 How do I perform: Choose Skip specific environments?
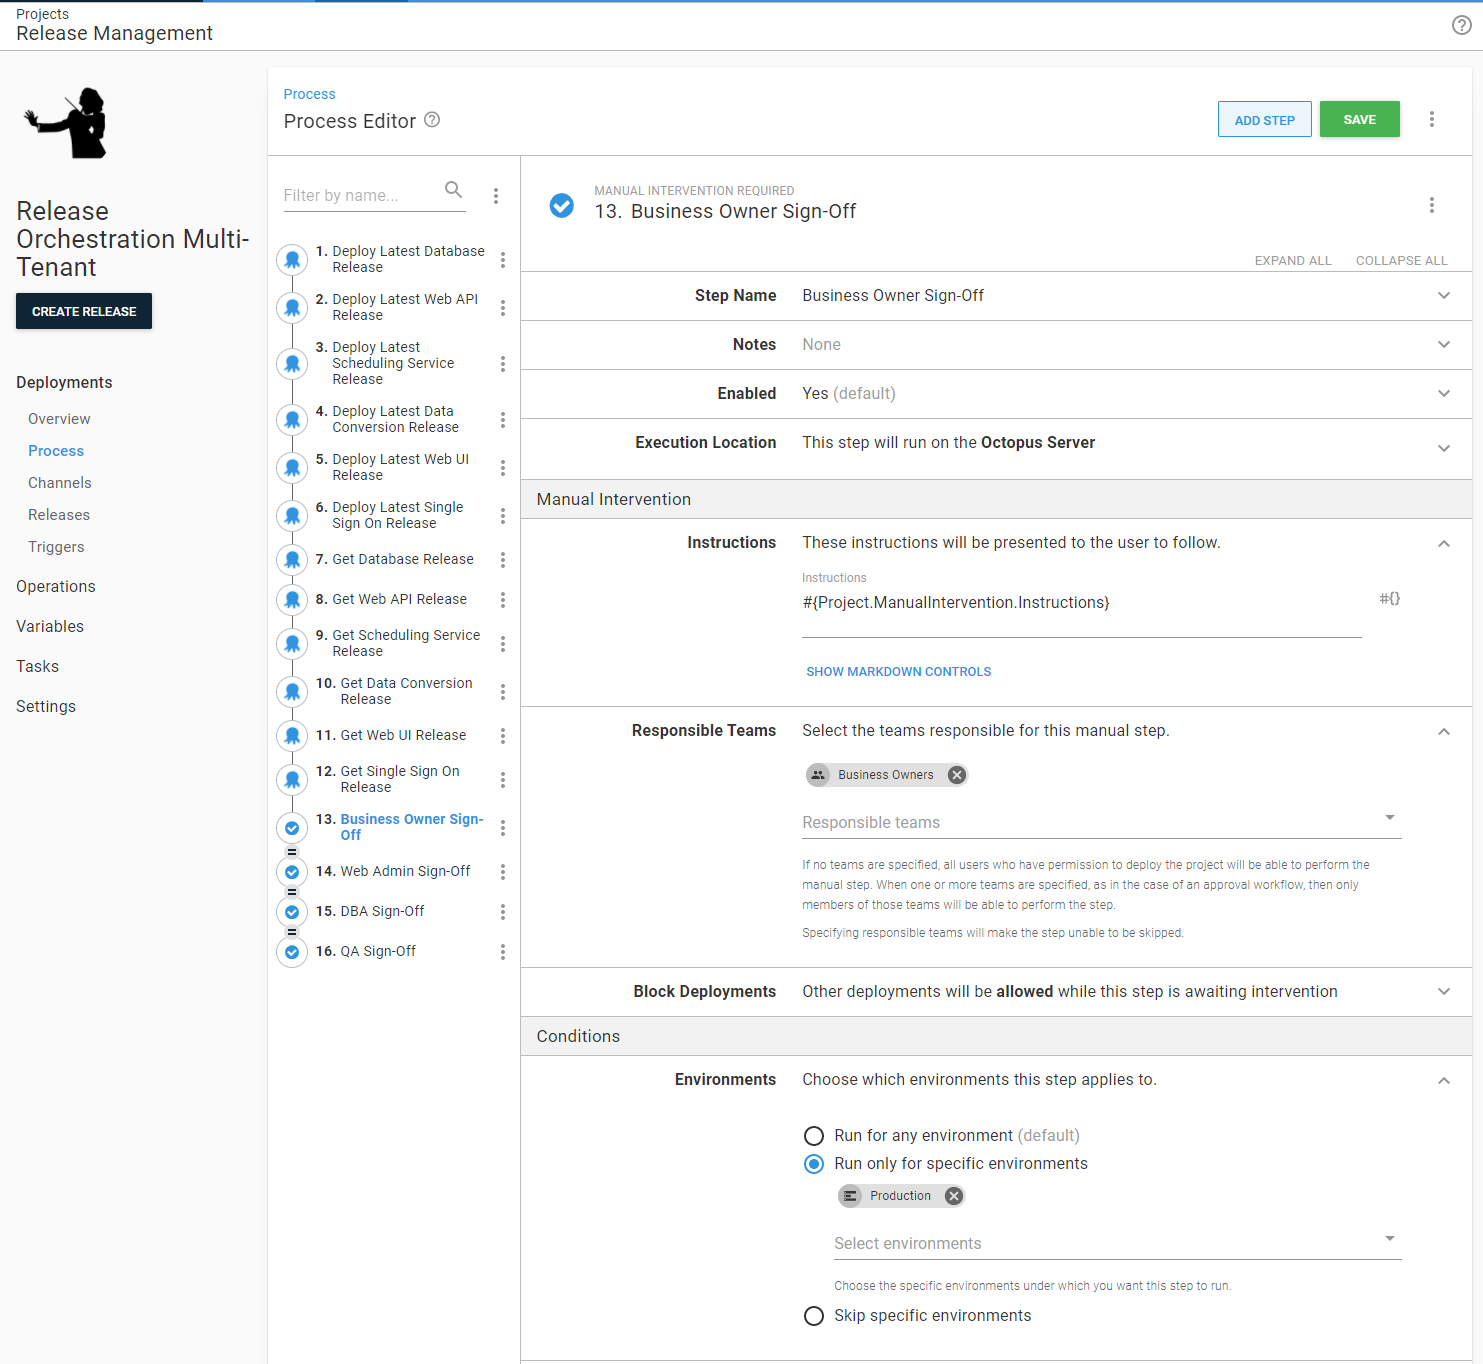click(813, 1316)
